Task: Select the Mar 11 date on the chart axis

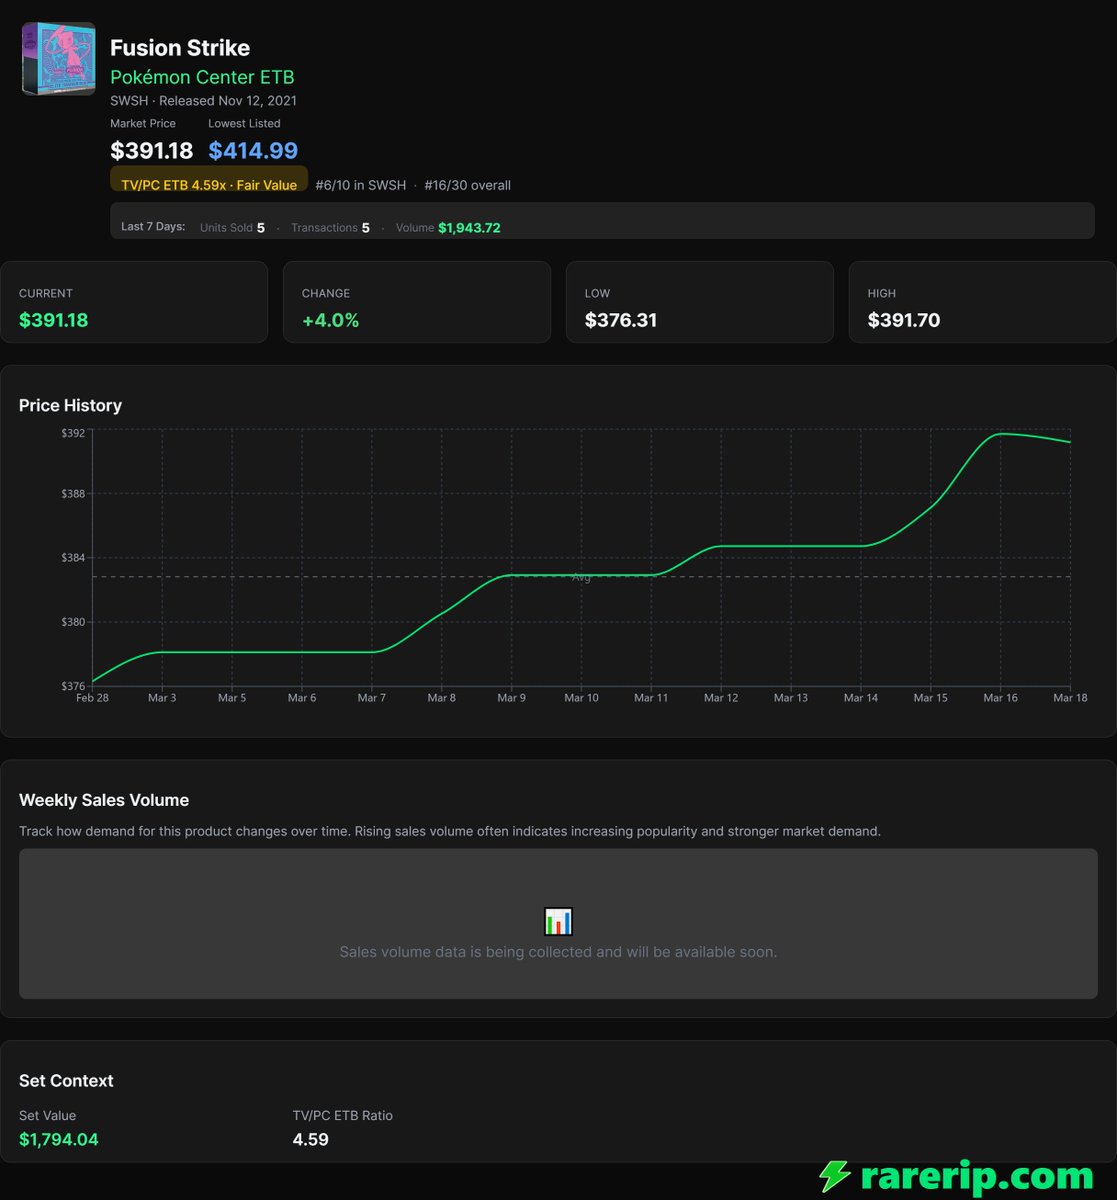Action: (651, 698)
